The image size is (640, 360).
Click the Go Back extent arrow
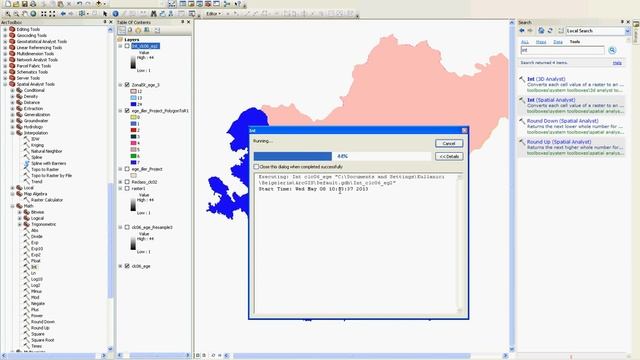pyautogui.click(x=63, y=14)
